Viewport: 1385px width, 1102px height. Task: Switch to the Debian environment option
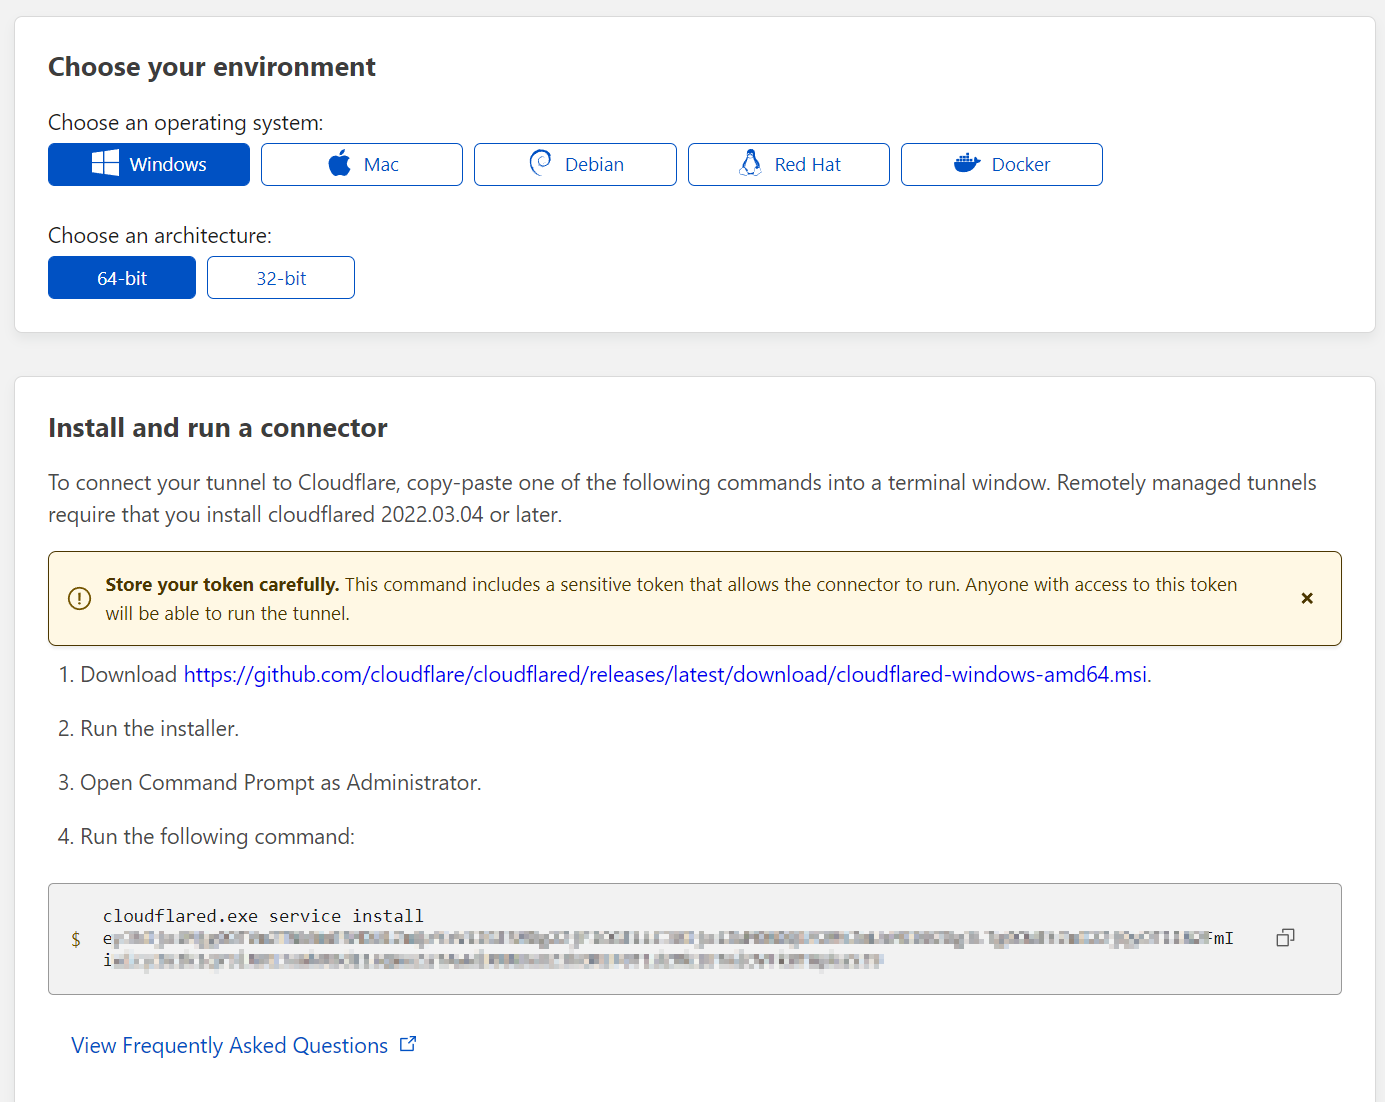pos(574,164)
